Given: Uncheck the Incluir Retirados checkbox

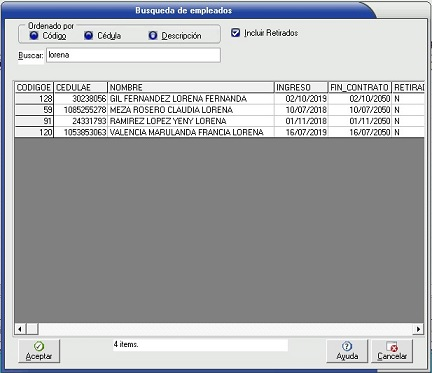Looking at the screenshot, I should (236, 33).
